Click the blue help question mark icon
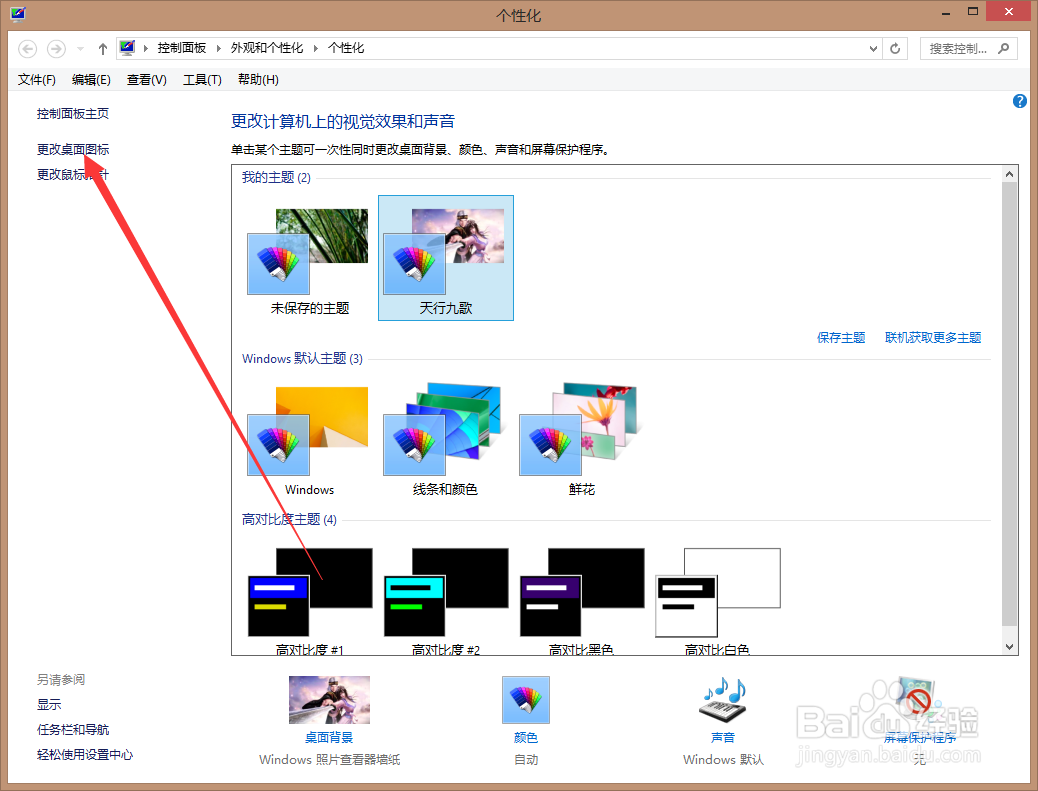The height and width of the screenshot is (791, 1038). [x=1019, y=100]
